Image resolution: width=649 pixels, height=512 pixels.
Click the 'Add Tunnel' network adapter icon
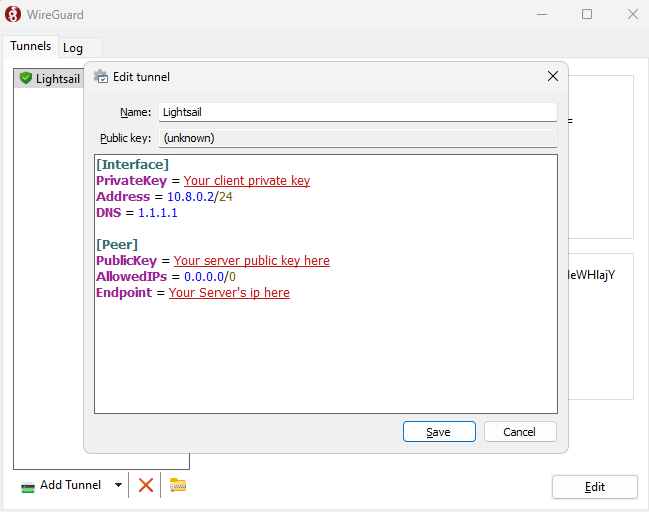tap(28, 487)
